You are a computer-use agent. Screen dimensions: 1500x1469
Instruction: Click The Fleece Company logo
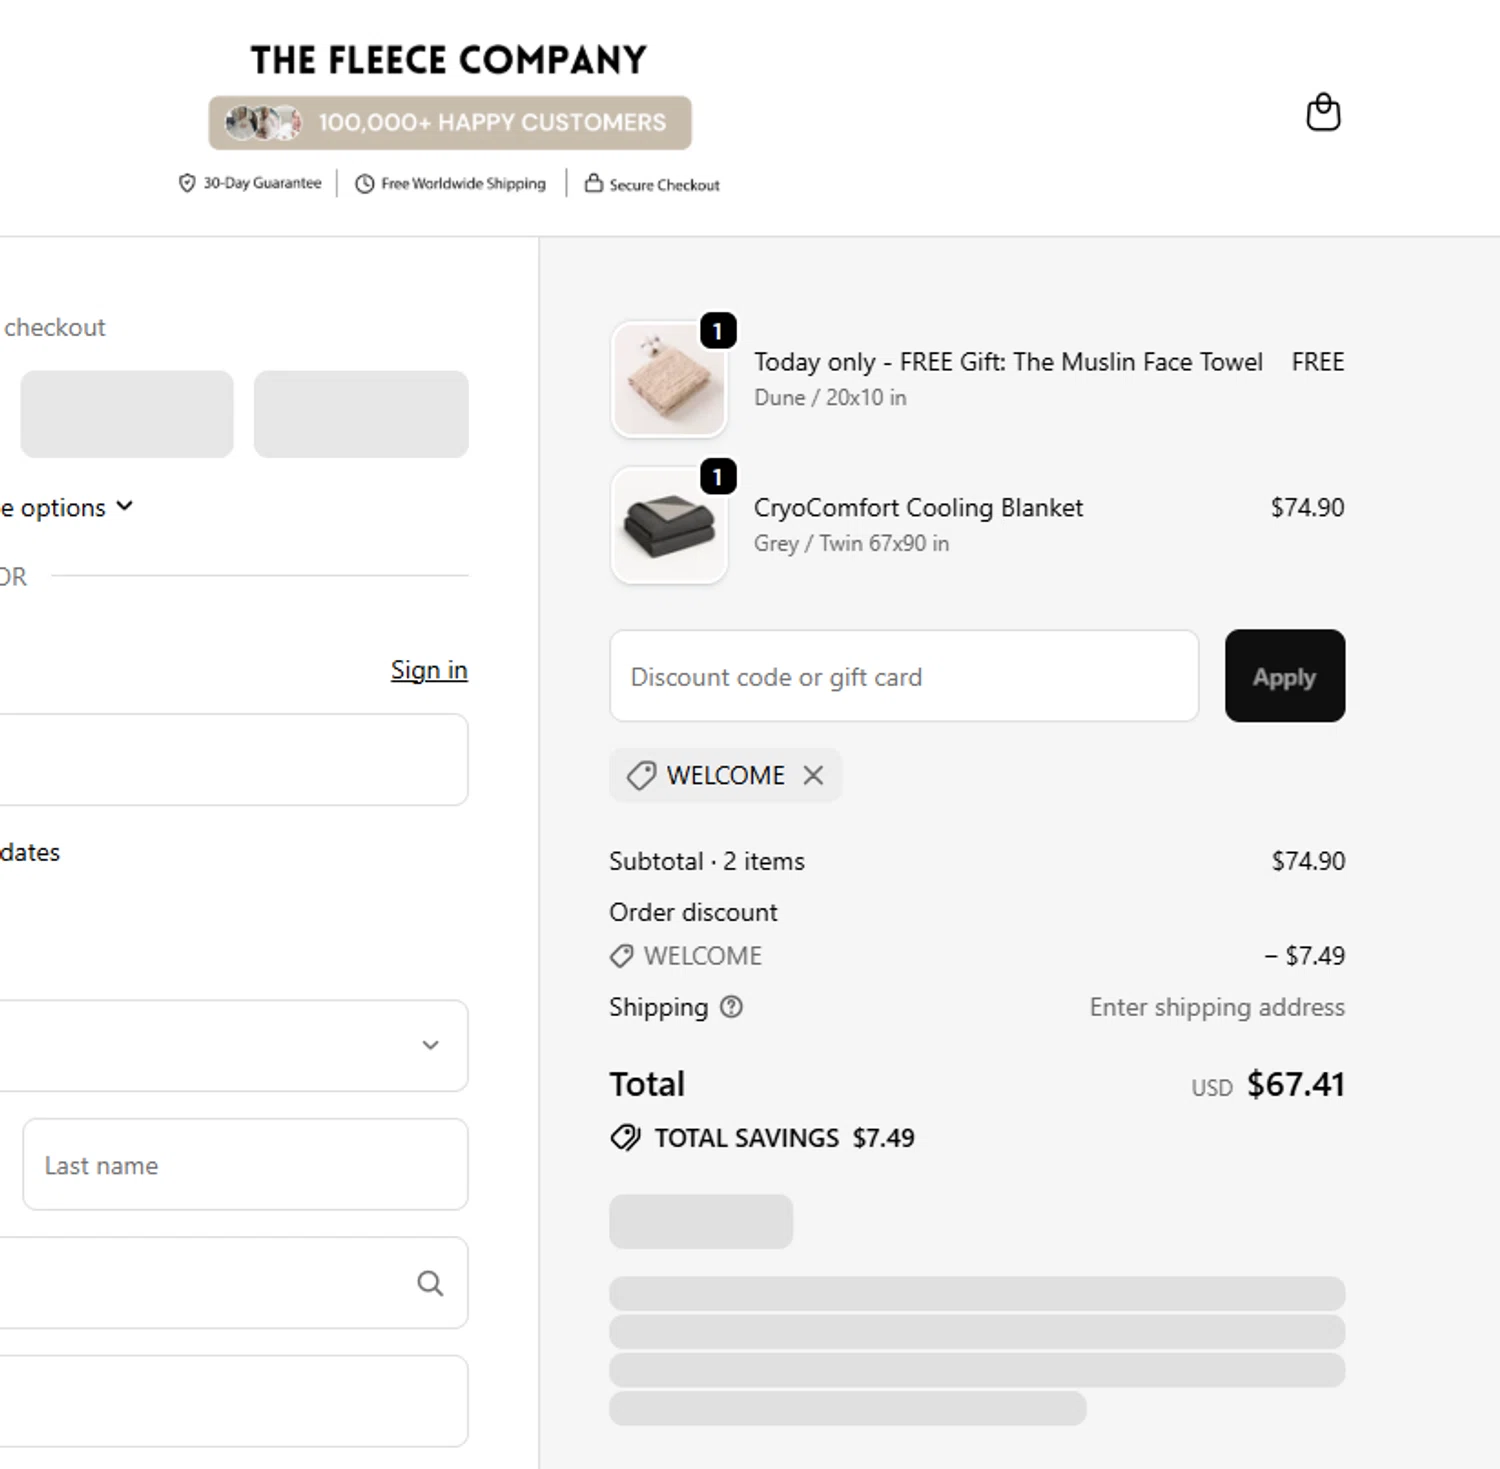[448, 60]
